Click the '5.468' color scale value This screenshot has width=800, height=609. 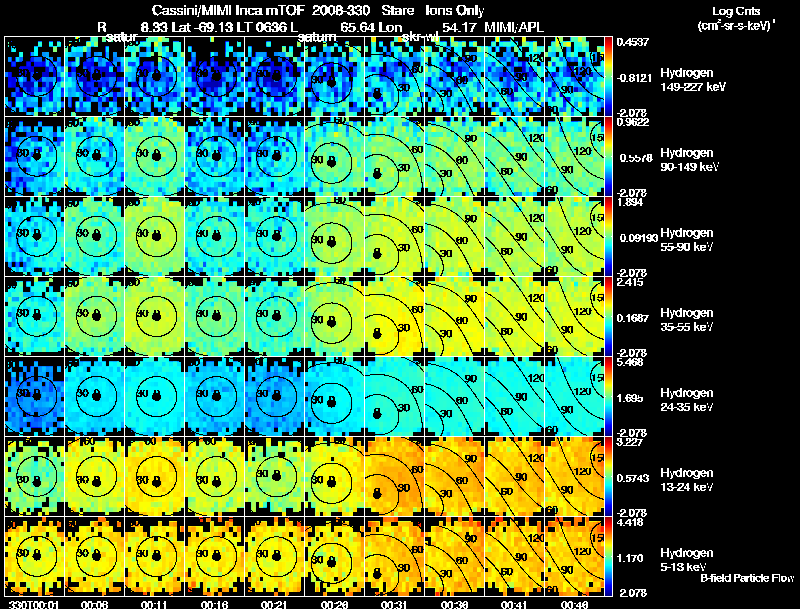(x=631, y=362)
